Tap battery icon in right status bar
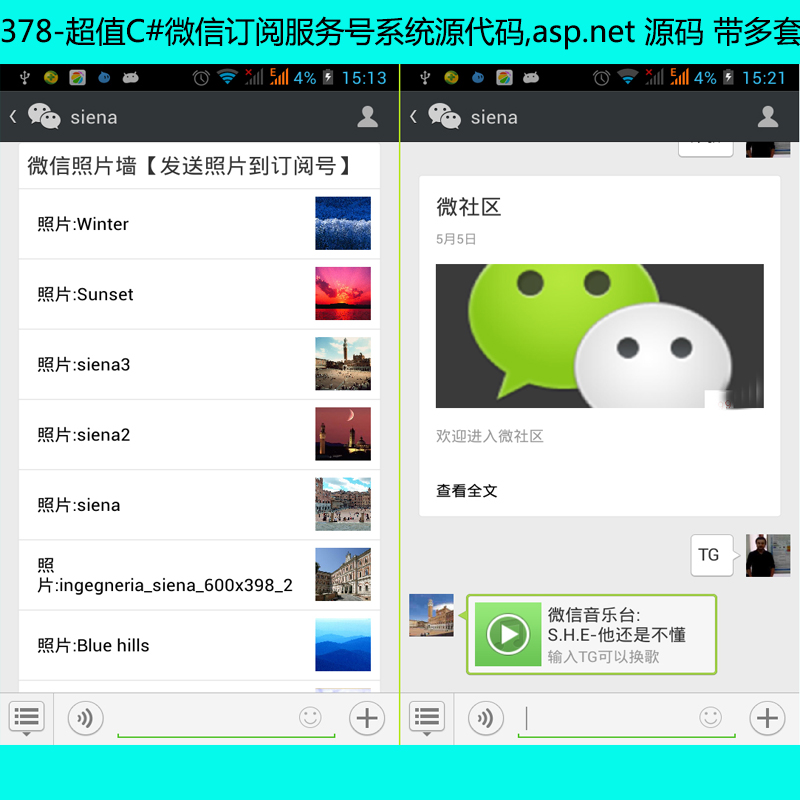 pyautogui.click(x=729, y=78)
